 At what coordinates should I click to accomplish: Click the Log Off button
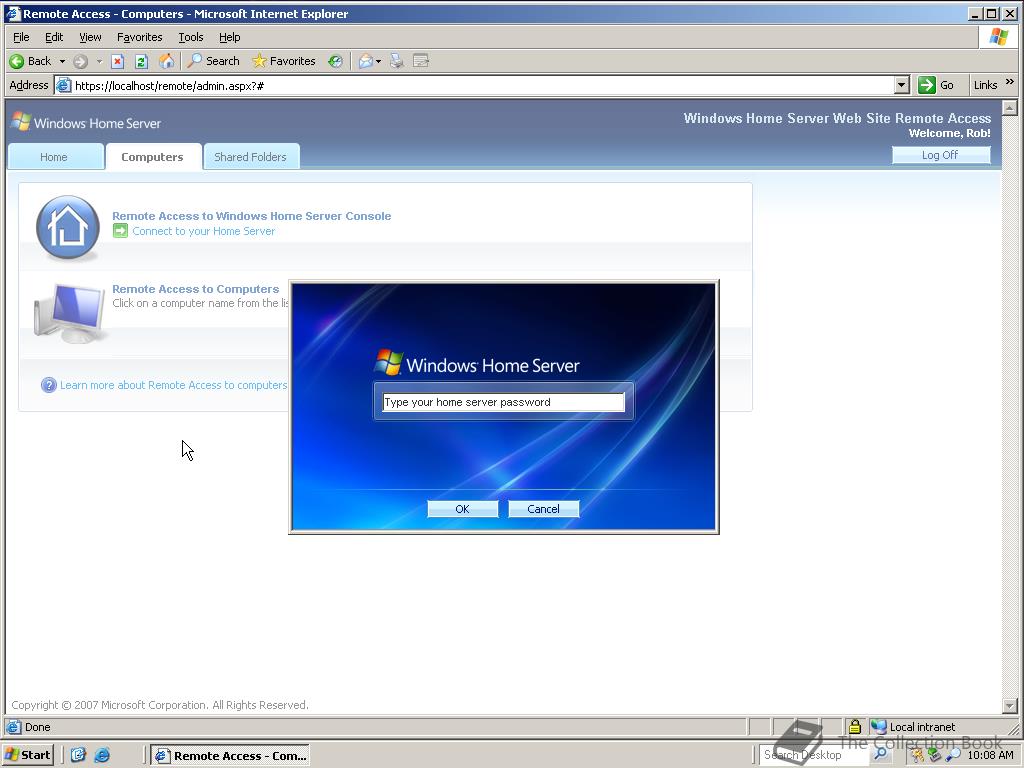click(x=940, y=155)
